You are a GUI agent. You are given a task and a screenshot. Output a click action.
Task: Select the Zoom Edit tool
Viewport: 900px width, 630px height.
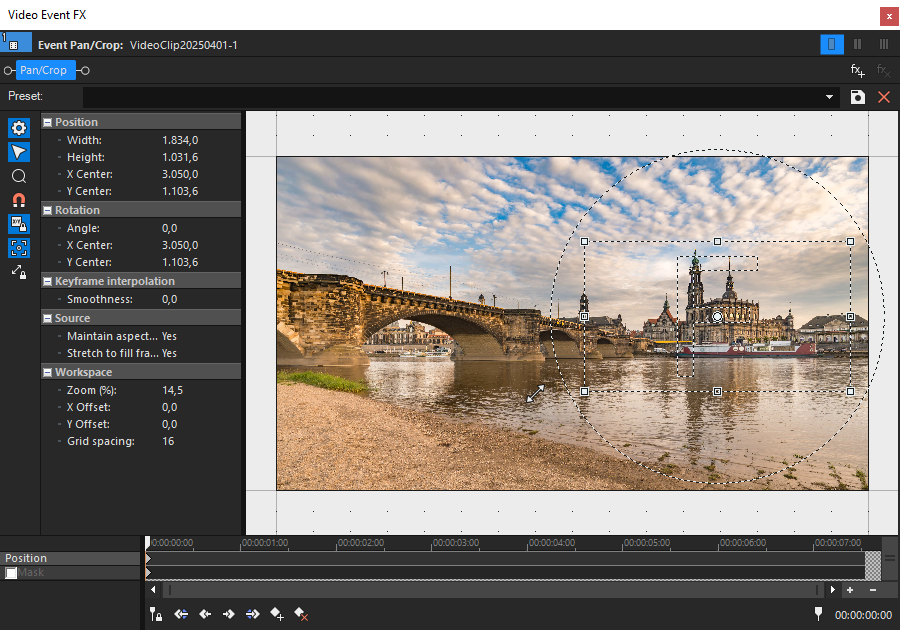(x=18, y=176)
